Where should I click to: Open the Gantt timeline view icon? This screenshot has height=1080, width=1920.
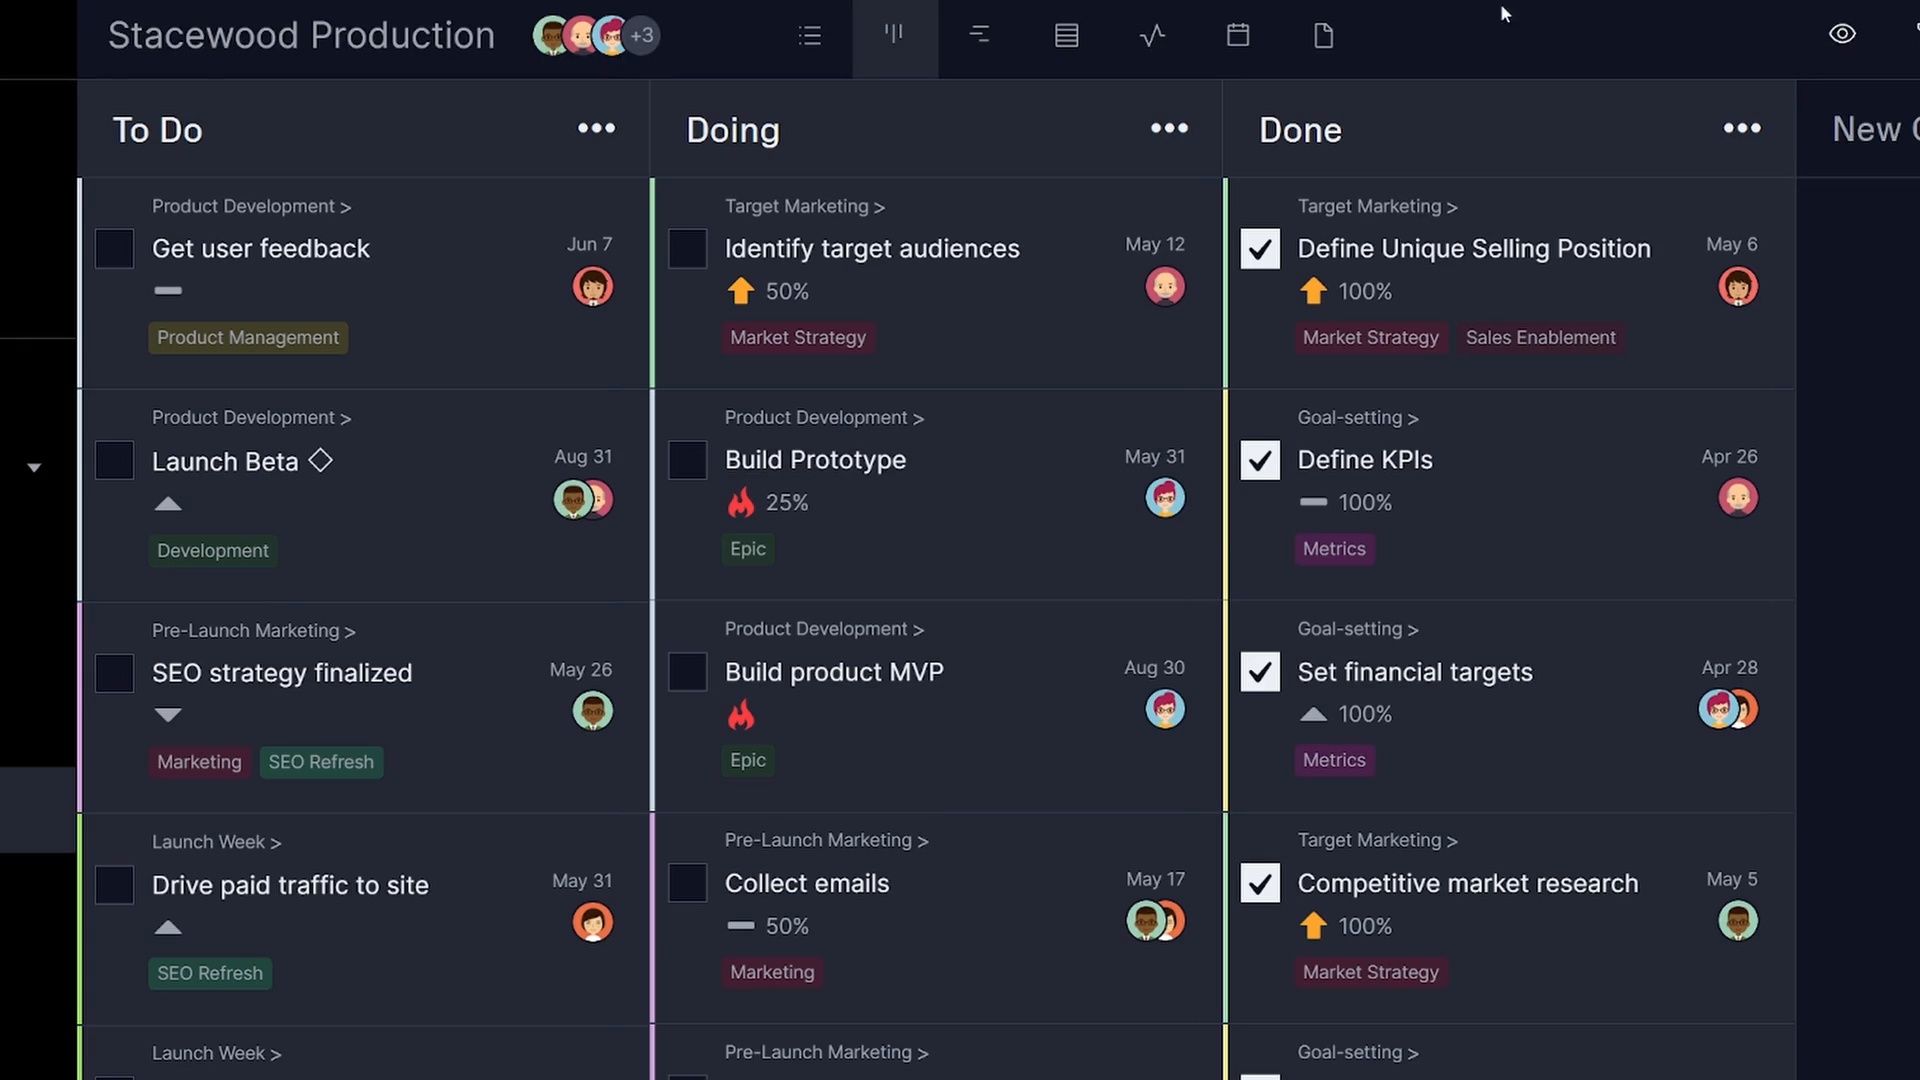(x=979, y=36)
